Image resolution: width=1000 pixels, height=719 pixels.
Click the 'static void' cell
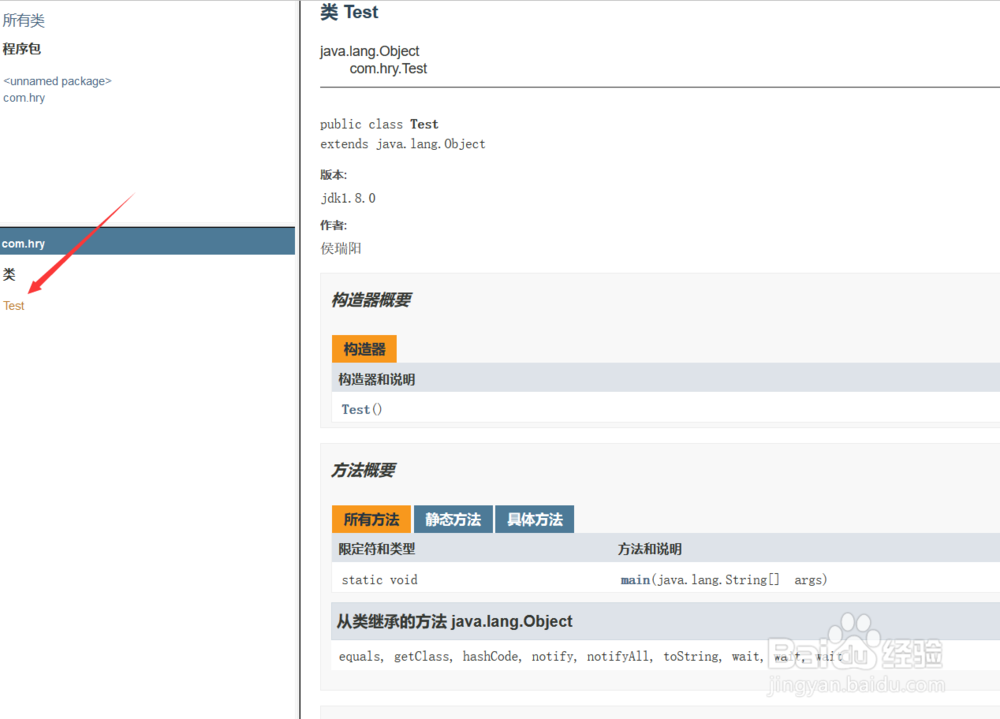point(379,580)
